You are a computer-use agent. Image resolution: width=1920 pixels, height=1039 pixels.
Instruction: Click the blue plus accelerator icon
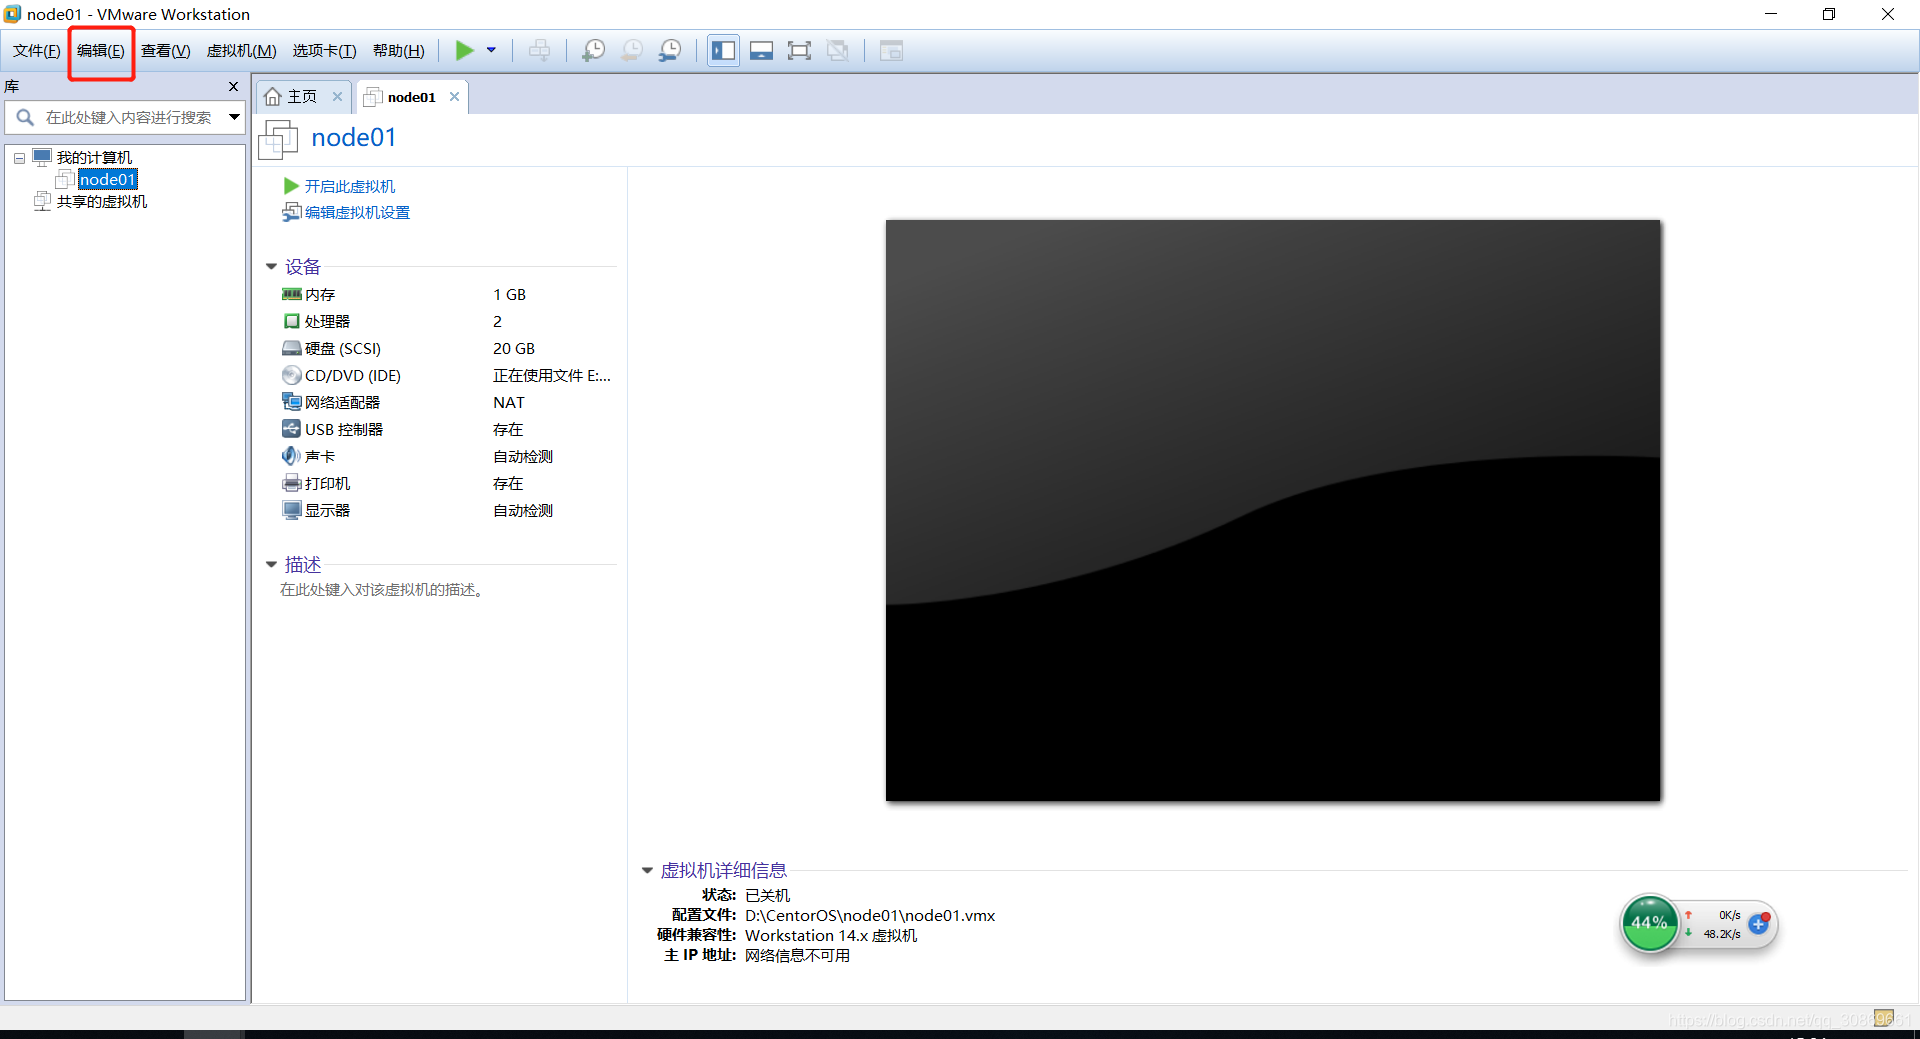(1759, 924)
